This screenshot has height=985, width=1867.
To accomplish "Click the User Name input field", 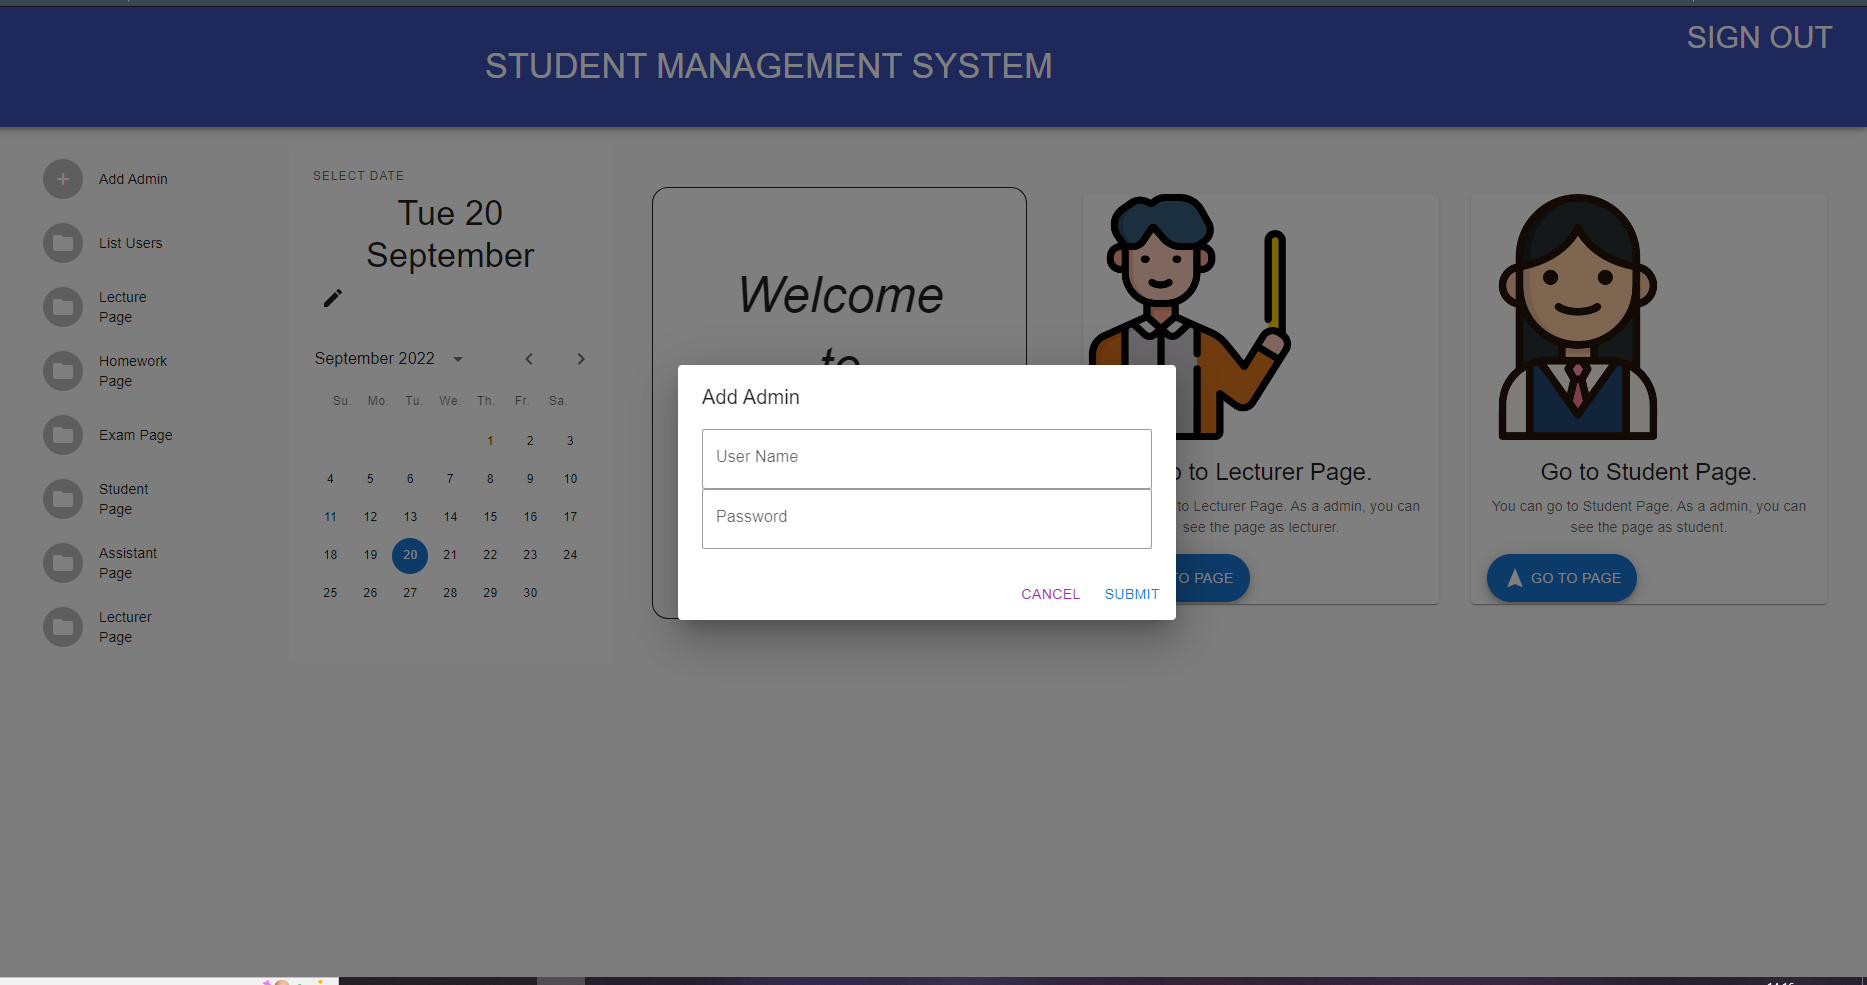I will (x=926, y=458).
